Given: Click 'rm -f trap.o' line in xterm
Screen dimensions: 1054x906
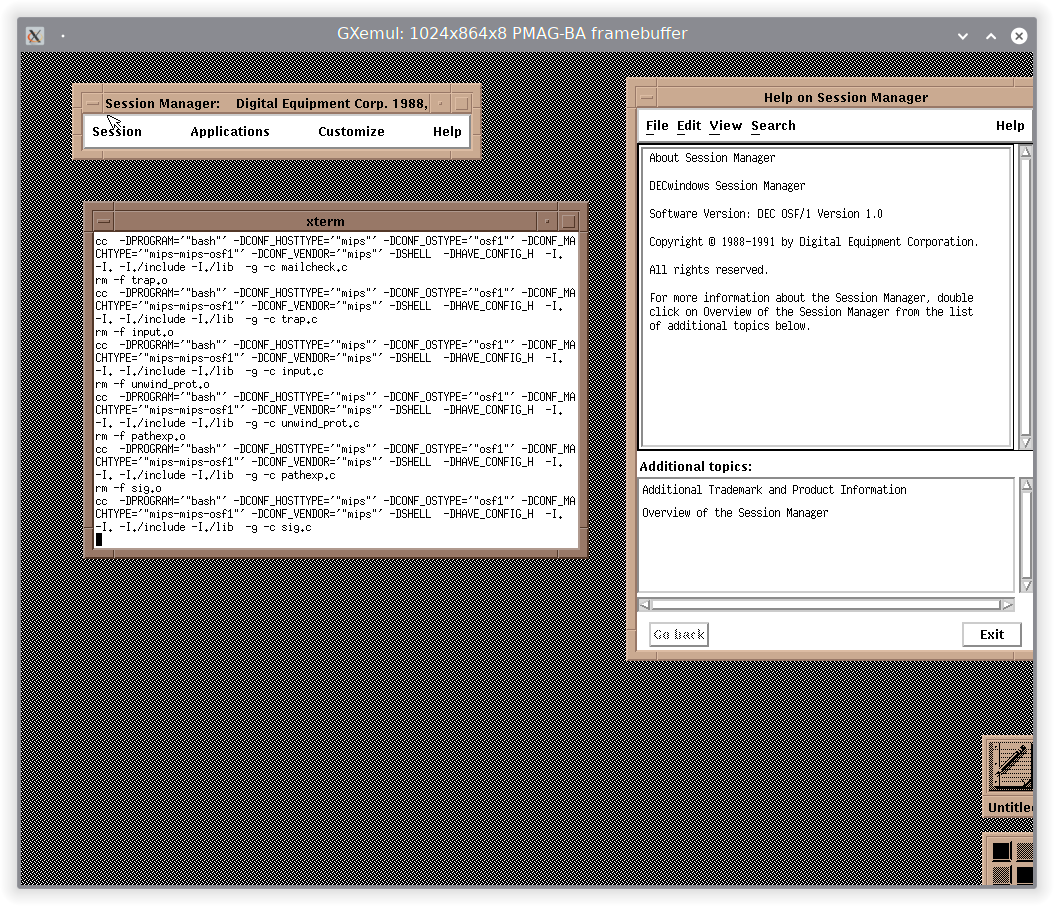Looking at the screenshot, I should (131, 280).
